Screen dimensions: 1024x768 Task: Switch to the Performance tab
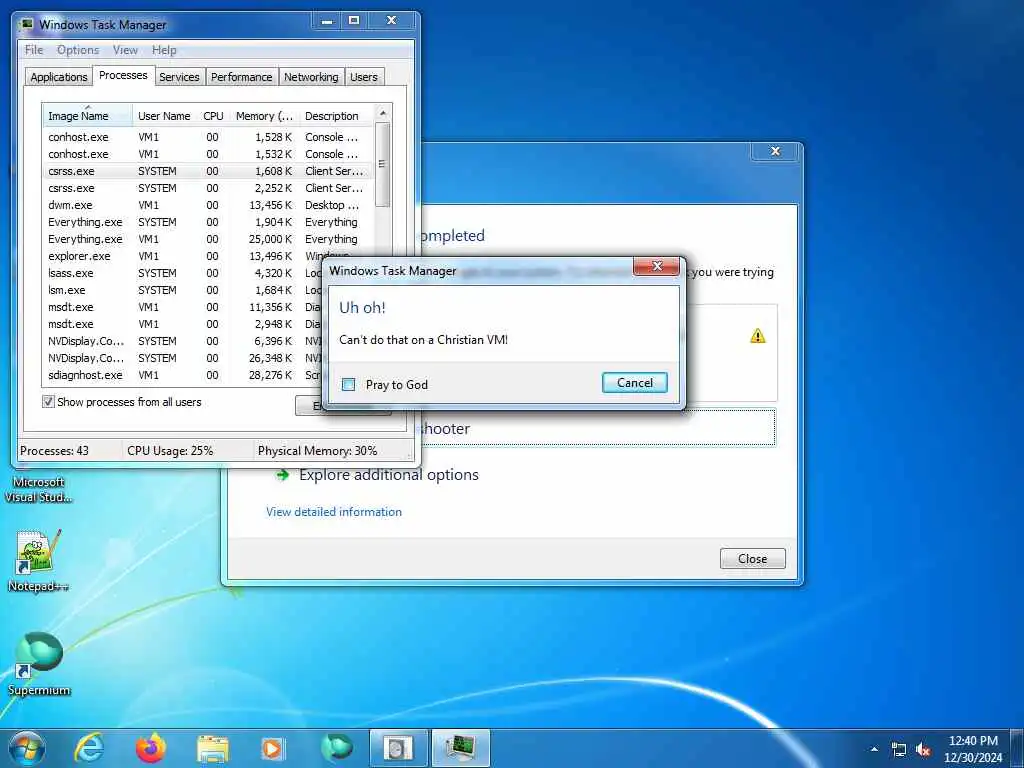tap(242, 76)
